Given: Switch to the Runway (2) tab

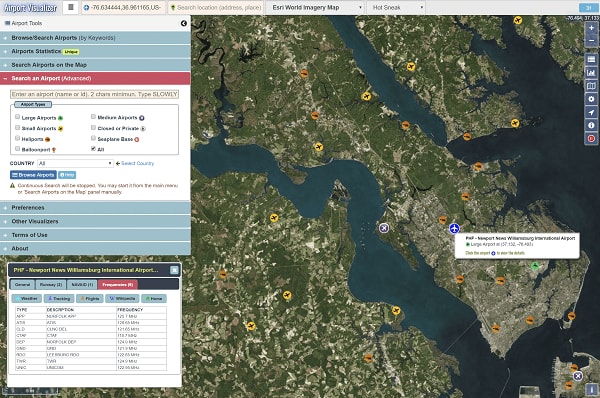Looking at the screenshot, I should pyautogui.click(x=51, y=284).
